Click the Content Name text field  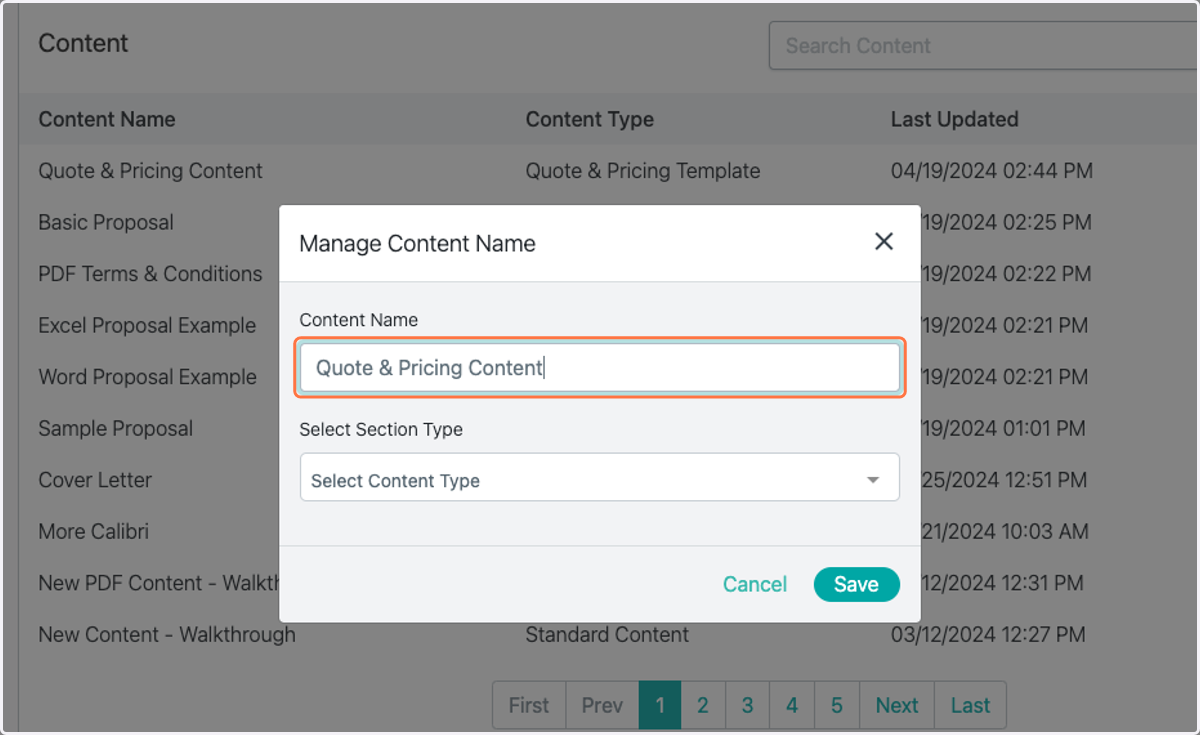[600, 368]
